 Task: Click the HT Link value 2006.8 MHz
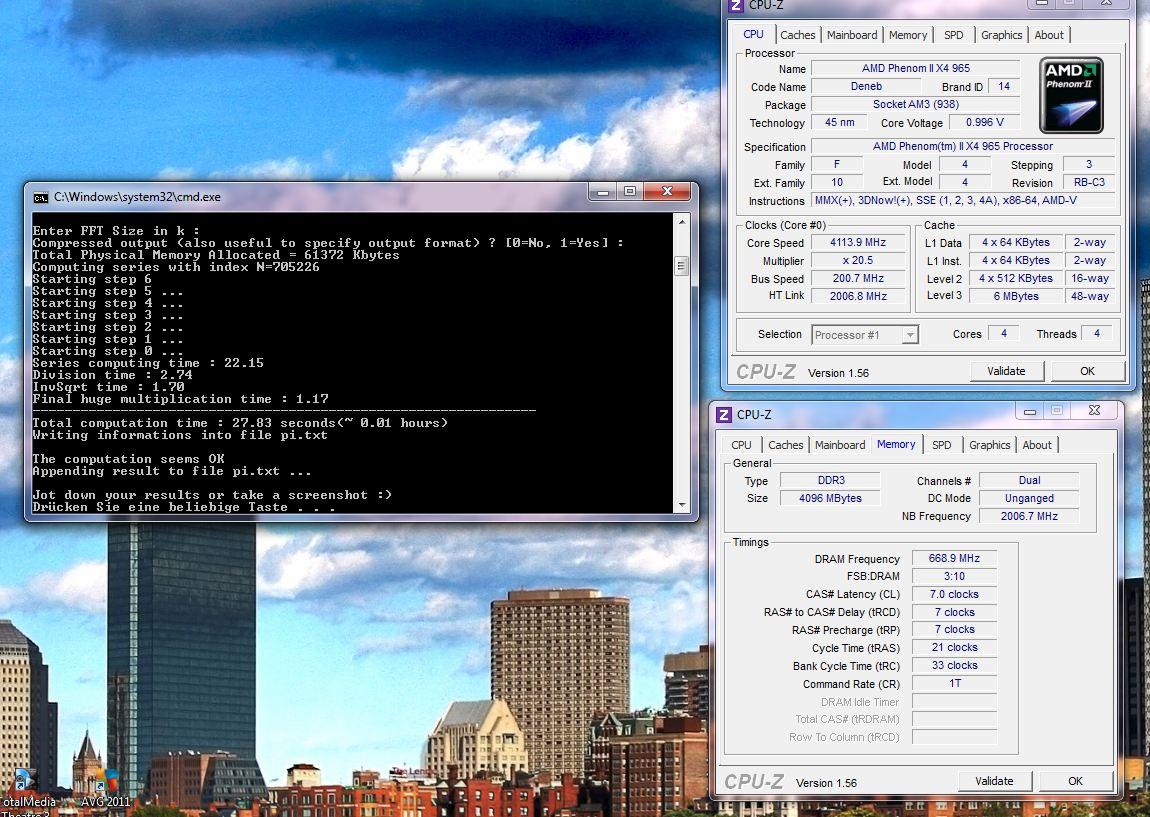click(857, 296)
